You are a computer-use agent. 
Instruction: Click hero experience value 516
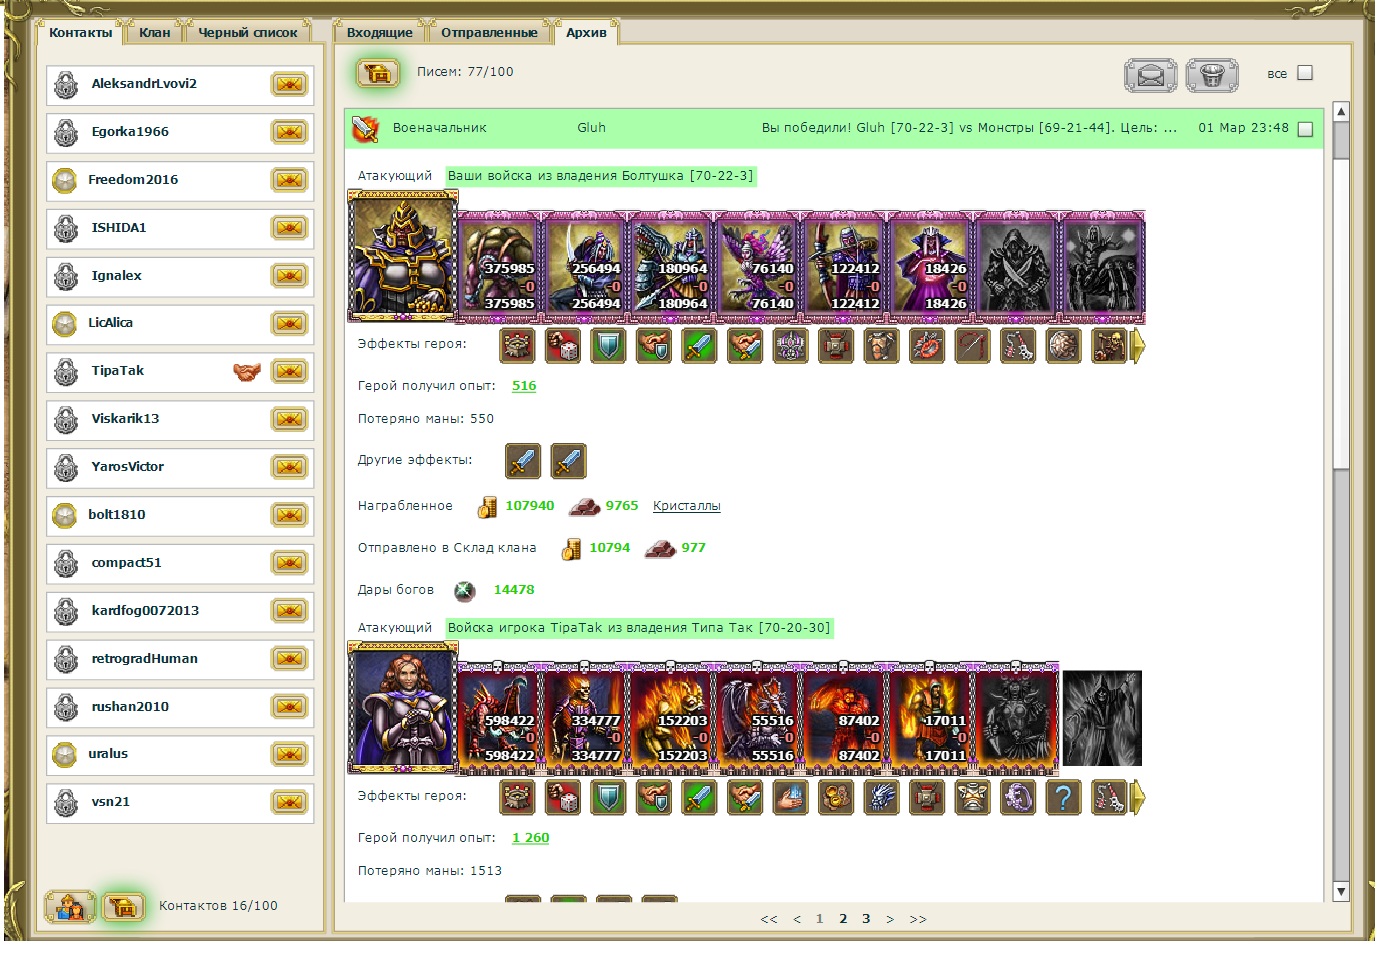[524, 386]
